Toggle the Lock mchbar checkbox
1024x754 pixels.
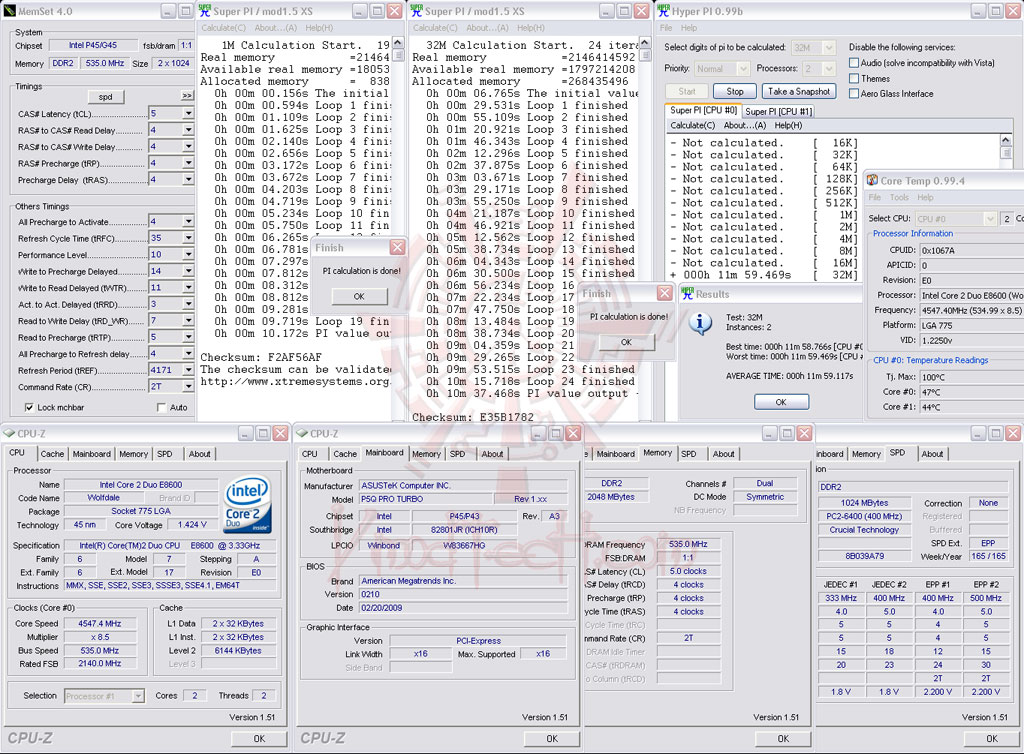(29, 408)
